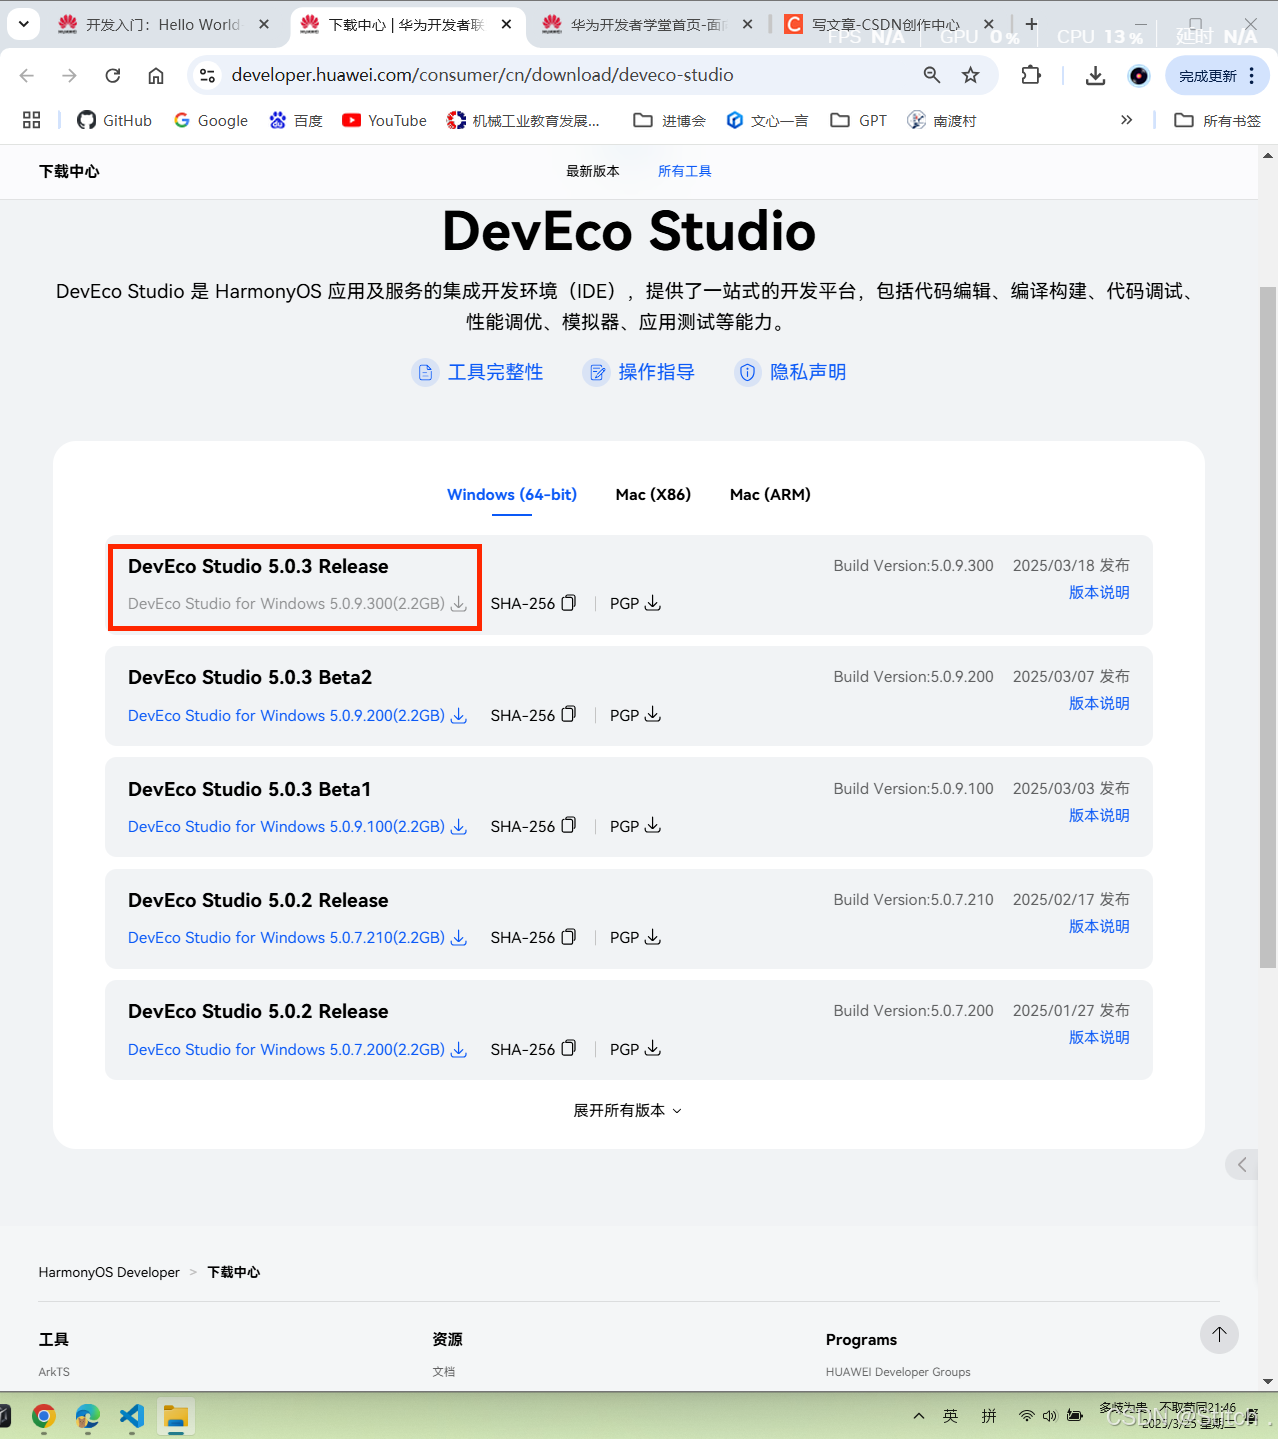Image resolution: width=1278 pixels, height=1439 pixels.
Task: Click the page vertical scrollbar thumb
Action: pyautogui.click(x=1268, y=627)
